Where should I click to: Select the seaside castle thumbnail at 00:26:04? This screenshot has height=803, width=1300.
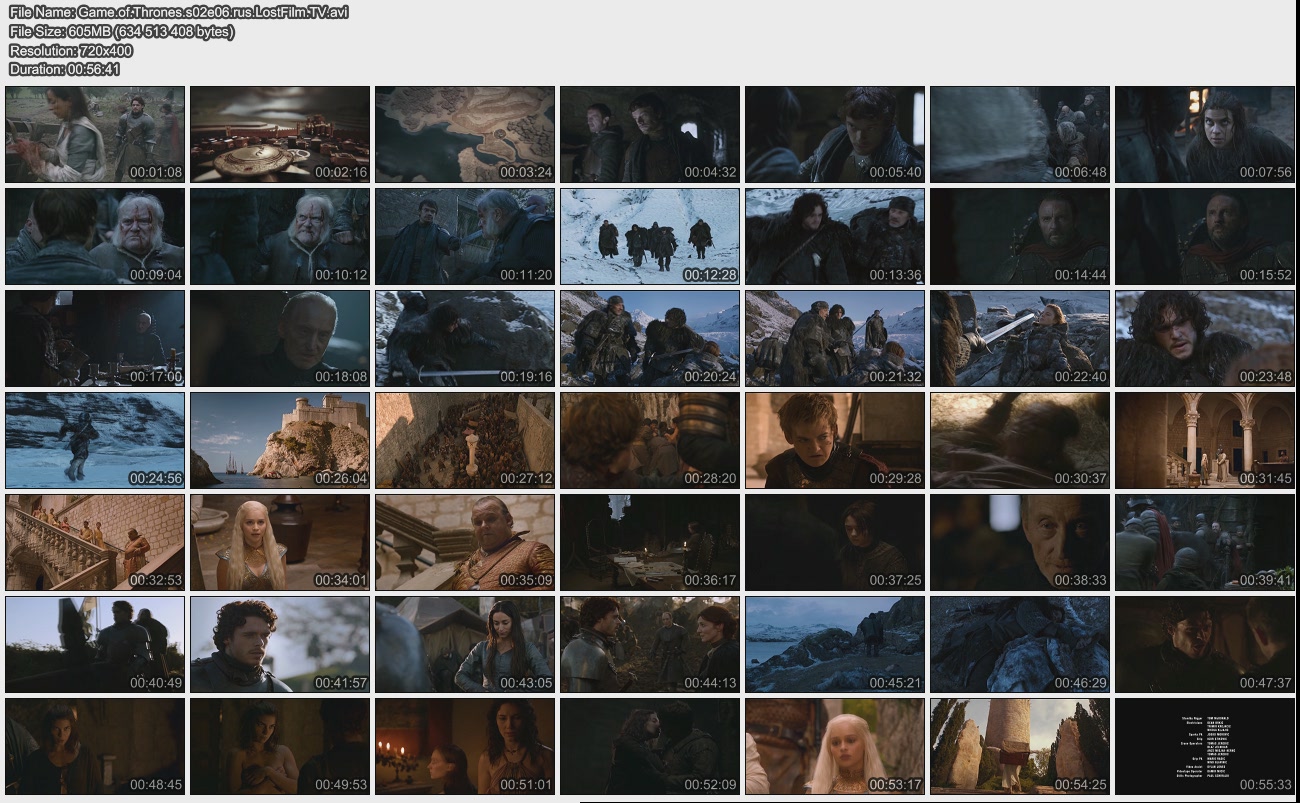[280, 441]
